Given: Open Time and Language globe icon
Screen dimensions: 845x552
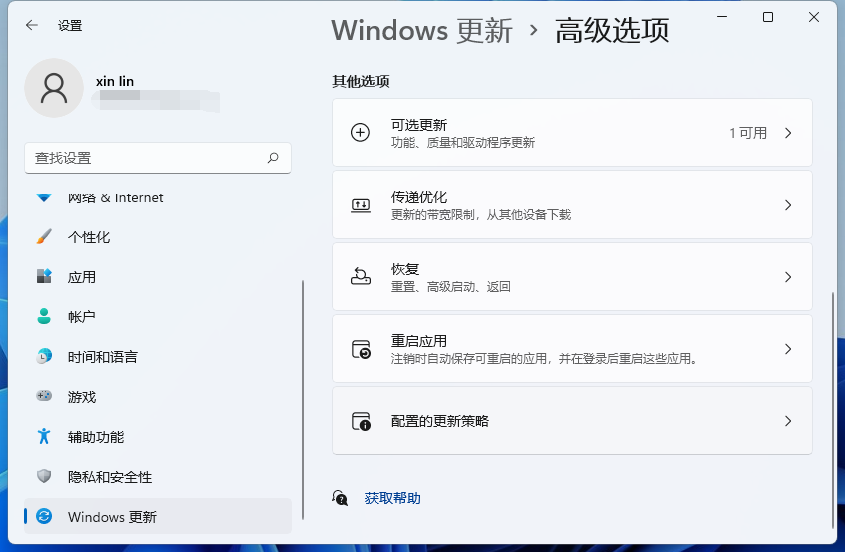Looking at the screenshot, I should coord(44,357).
